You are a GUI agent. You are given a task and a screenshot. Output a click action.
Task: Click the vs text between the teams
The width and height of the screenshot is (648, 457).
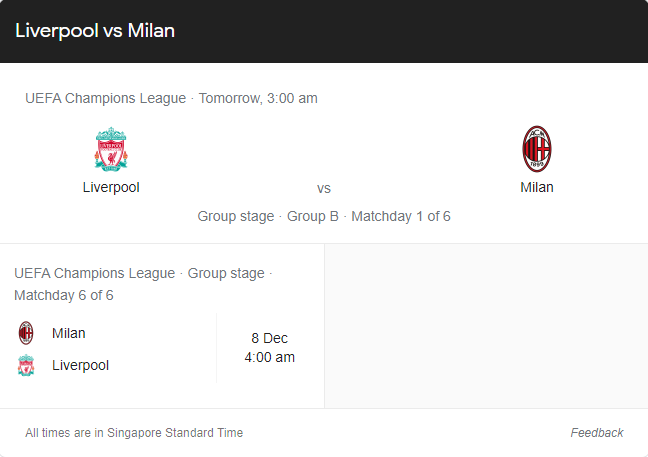324,188
